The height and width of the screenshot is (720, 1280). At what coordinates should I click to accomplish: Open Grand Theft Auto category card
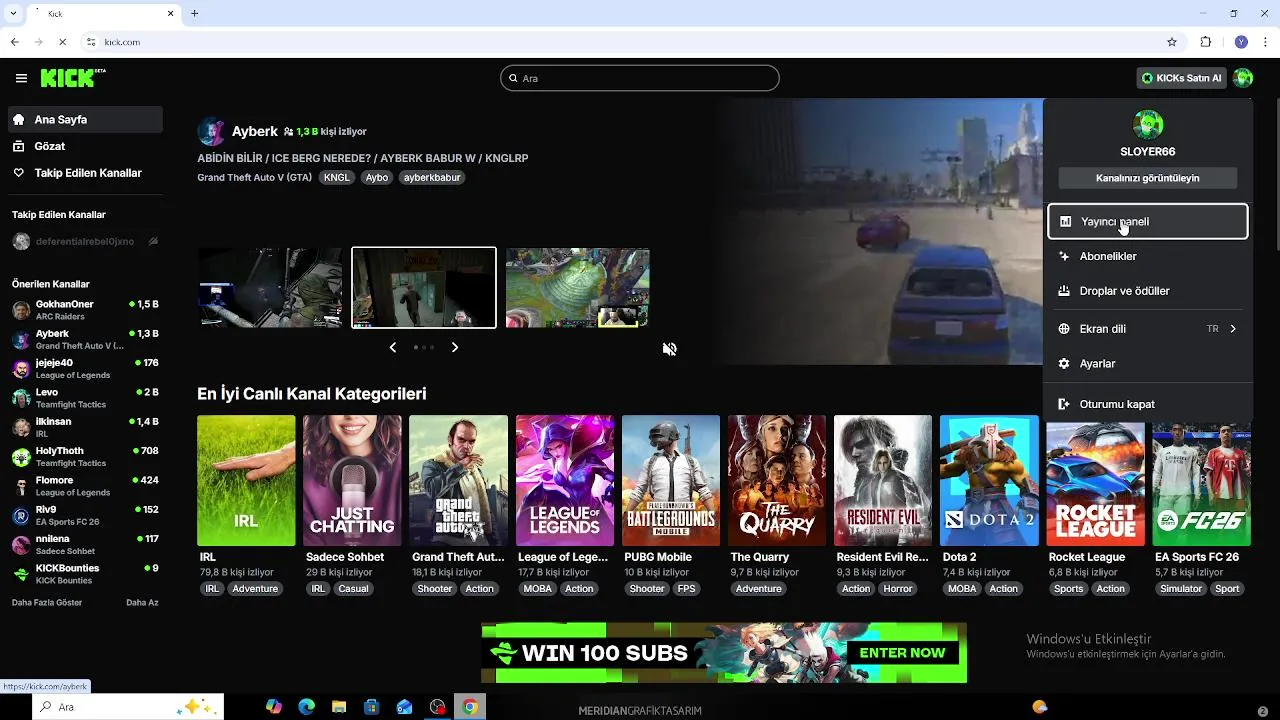click(x=458, y=481)
